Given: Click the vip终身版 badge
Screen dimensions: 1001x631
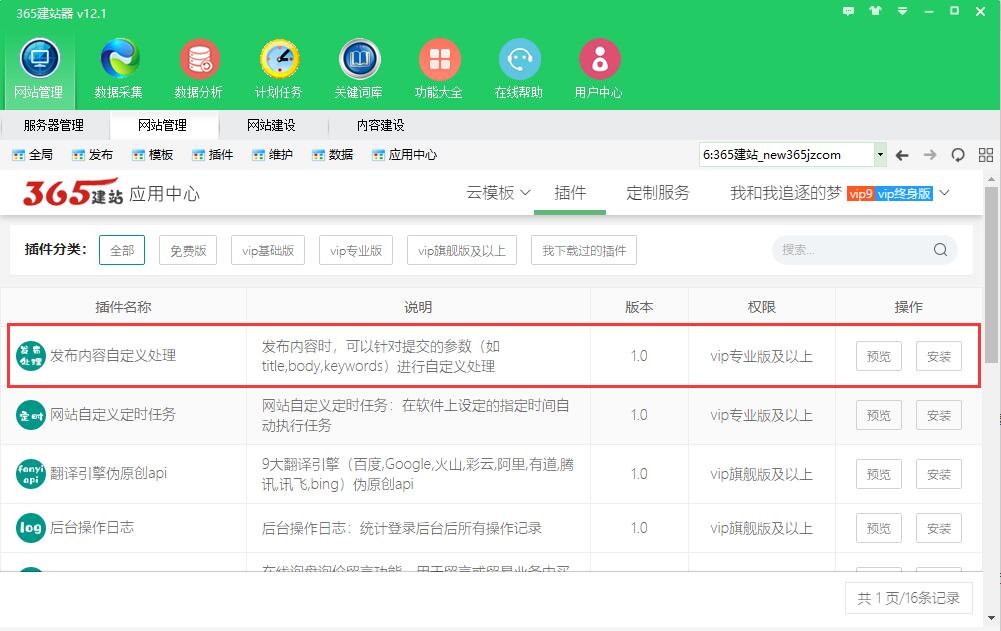Looking at the screenshot, I should [x=904, y=194].
